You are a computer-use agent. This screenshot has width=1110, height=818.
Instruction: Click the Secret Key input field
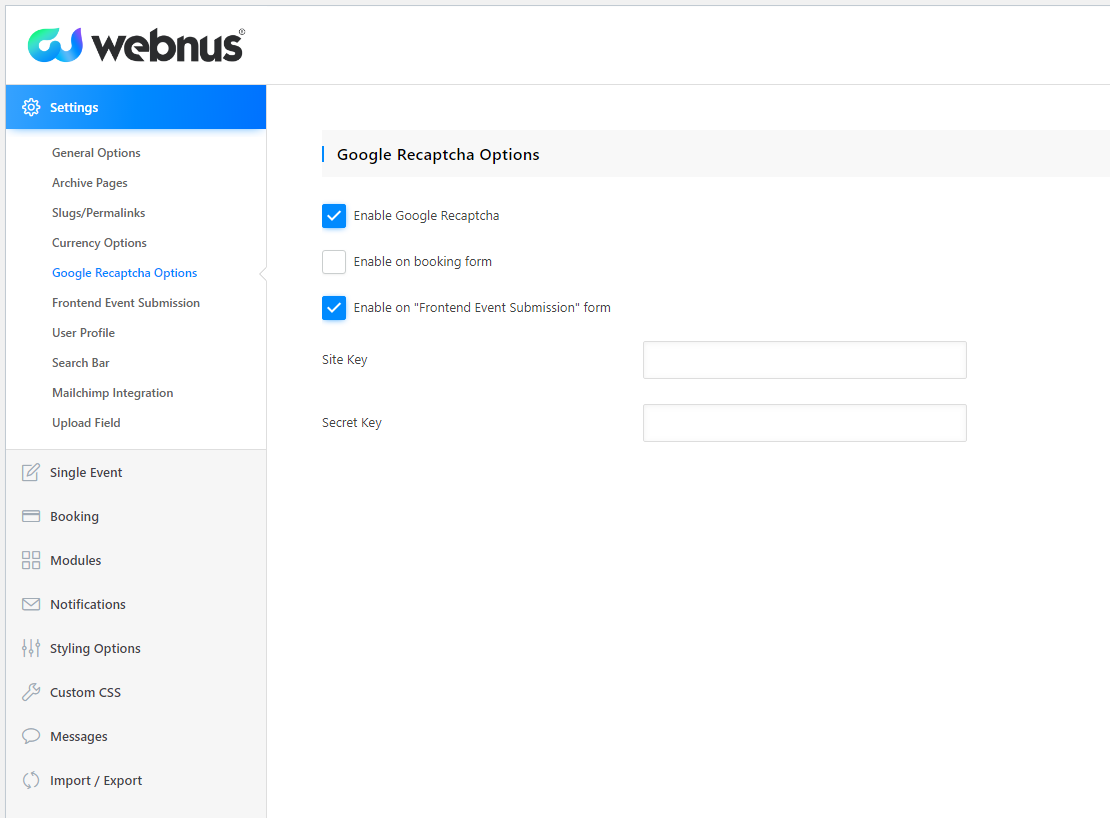point(805,423)
